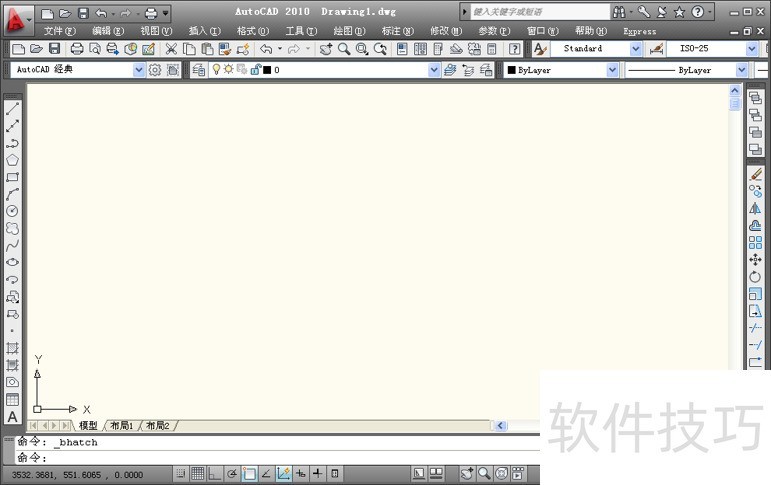This screenshot has width=771, height=485.
Task: Pick the Move tool
Action: tap(755, 259)
